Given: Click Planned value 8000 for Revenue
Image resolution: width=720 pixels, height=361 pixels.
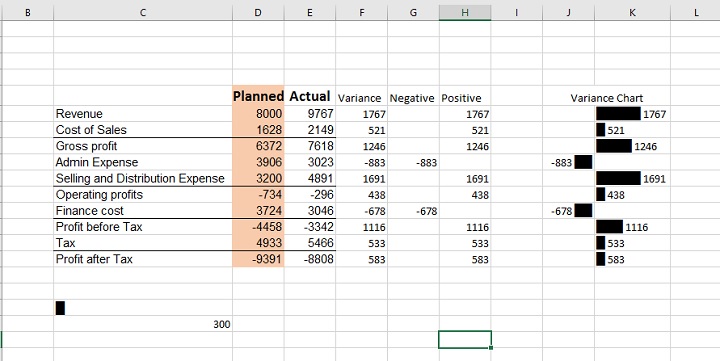Looking at the screenshot, I should click(258, 114).
